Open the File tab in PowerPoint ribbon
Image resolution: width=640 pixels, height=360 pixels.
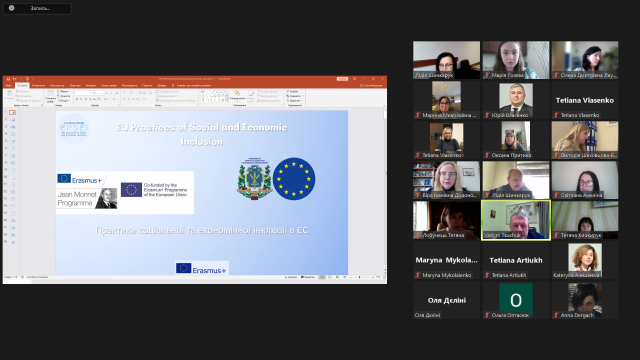[9, 85]
